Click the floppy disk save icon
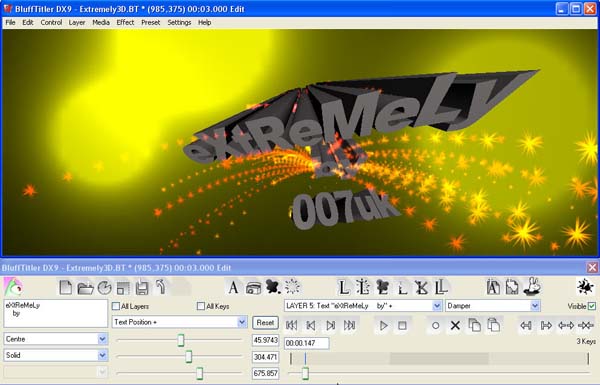The image size is (600, 385). point(142,288)
